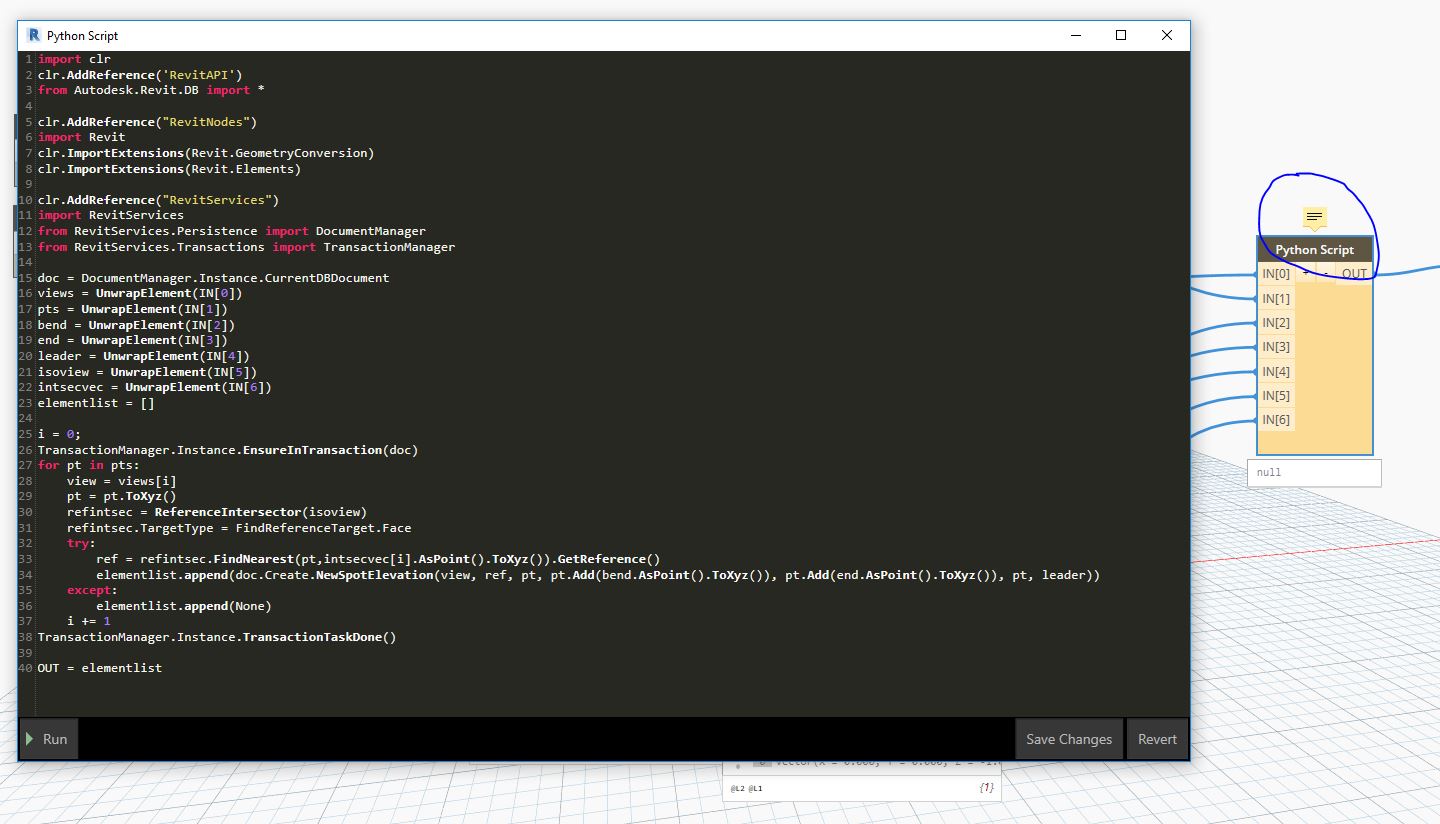
Task: Click the 'elementlist.append(None)' line
Action: [x=184, y=606]
